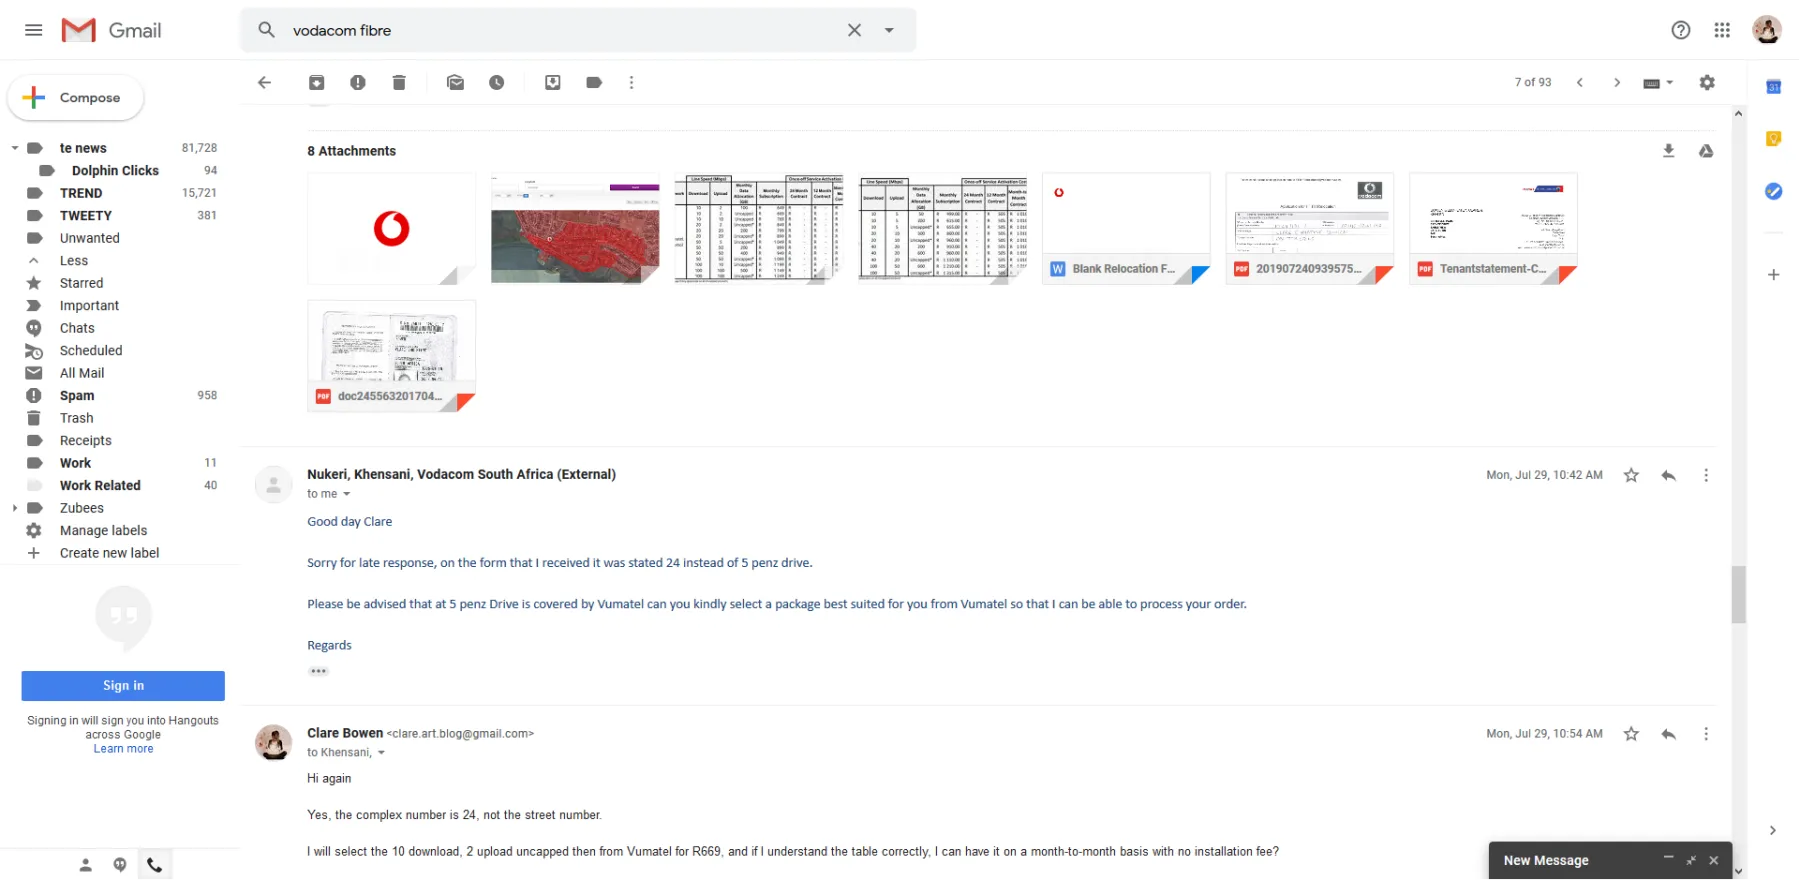Show details for 'to me' recipients
Screen dimensions: 1800x880
coord(347,494)
